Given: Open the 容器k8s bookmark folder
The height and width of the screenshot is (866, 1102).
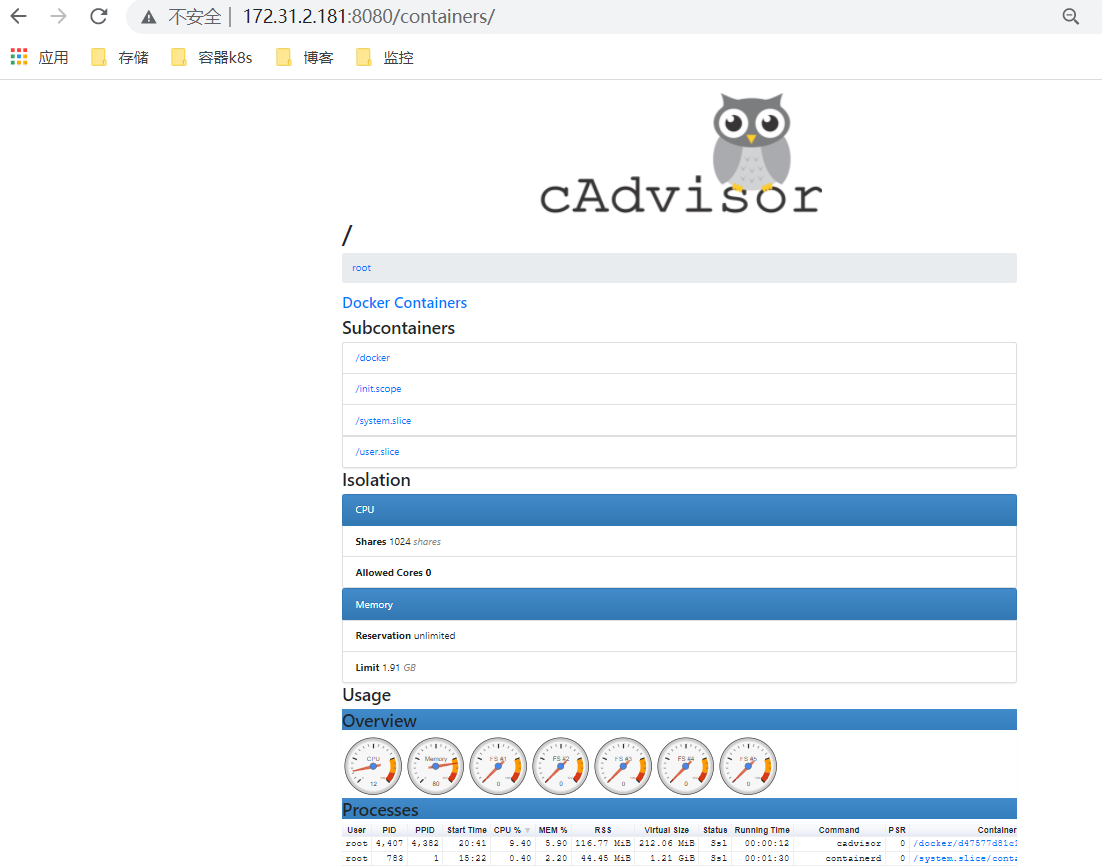Looking at the screenshot, I should [212, 58].
